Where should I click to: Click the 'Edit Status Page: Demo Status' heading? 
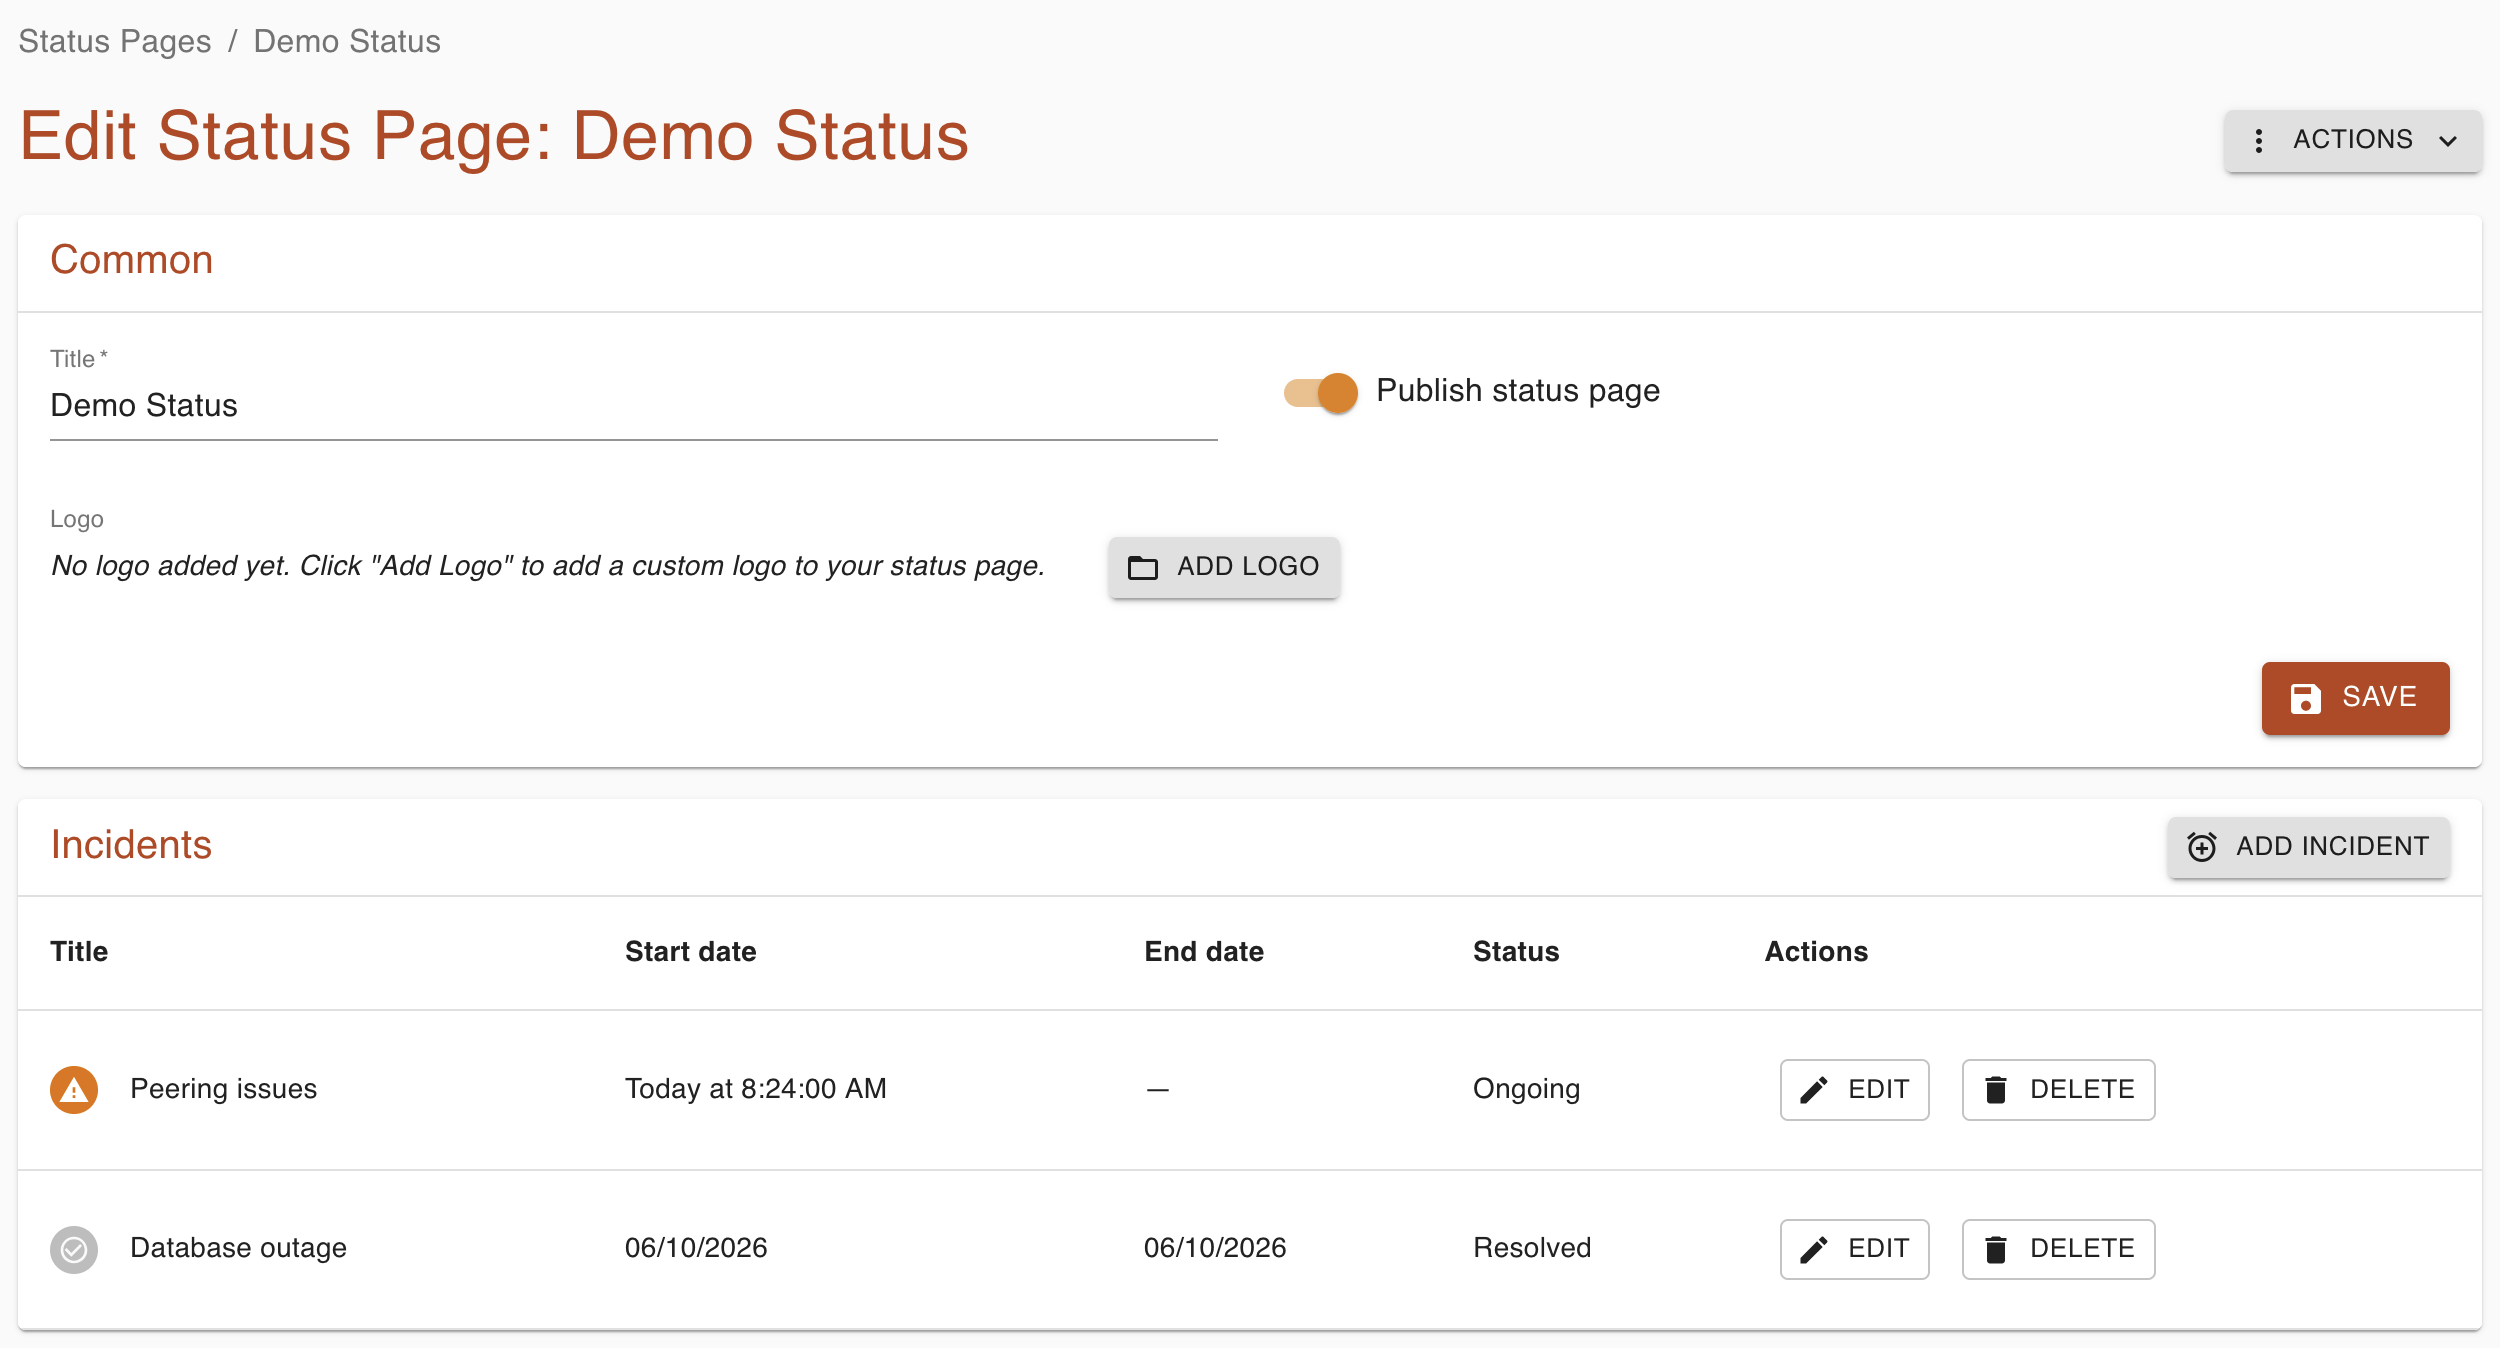click(494, 136)
